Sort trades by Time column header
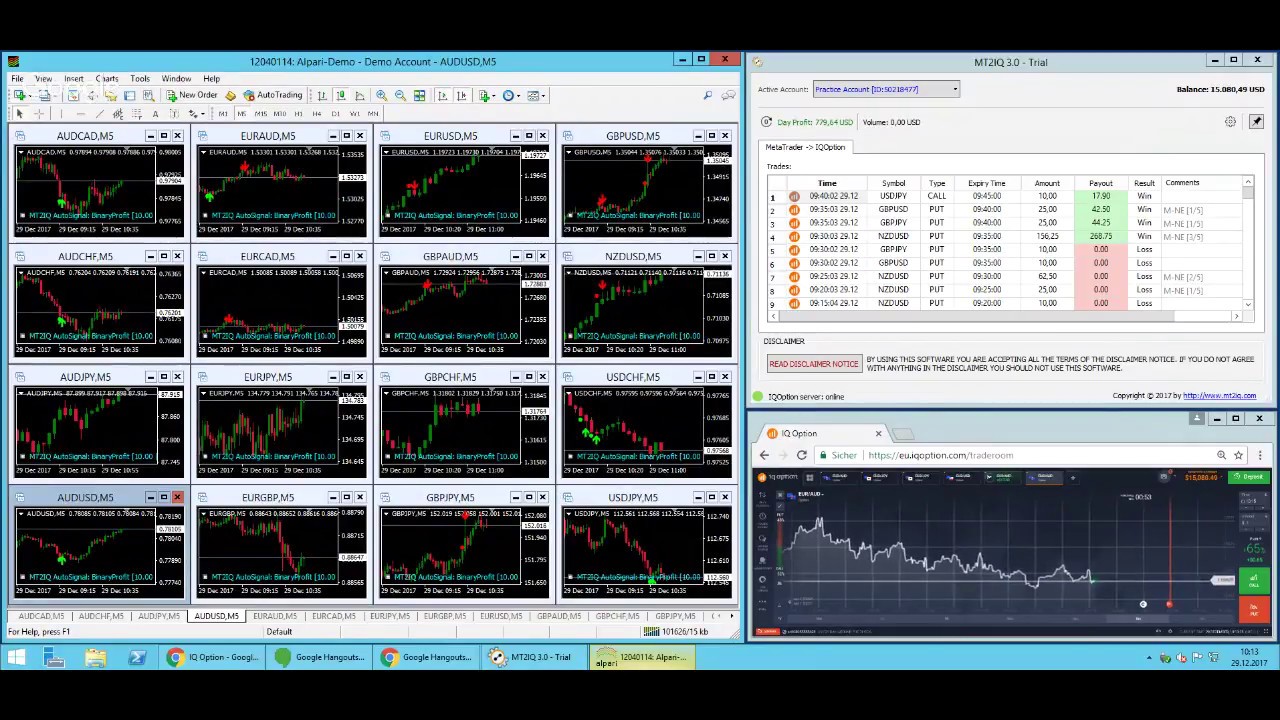Screen dimensions: 1280x720 click(x=827, y=183)
